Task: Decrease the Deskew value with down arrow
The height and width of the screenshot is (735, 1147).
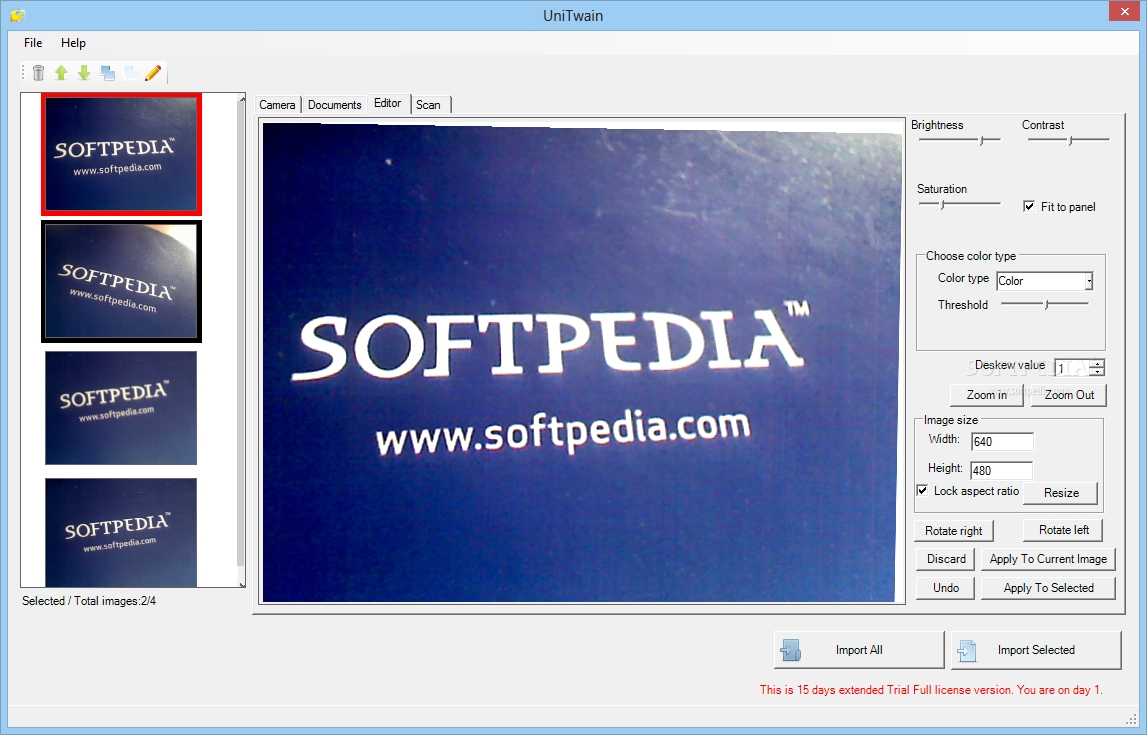Action: (1097, 372)
